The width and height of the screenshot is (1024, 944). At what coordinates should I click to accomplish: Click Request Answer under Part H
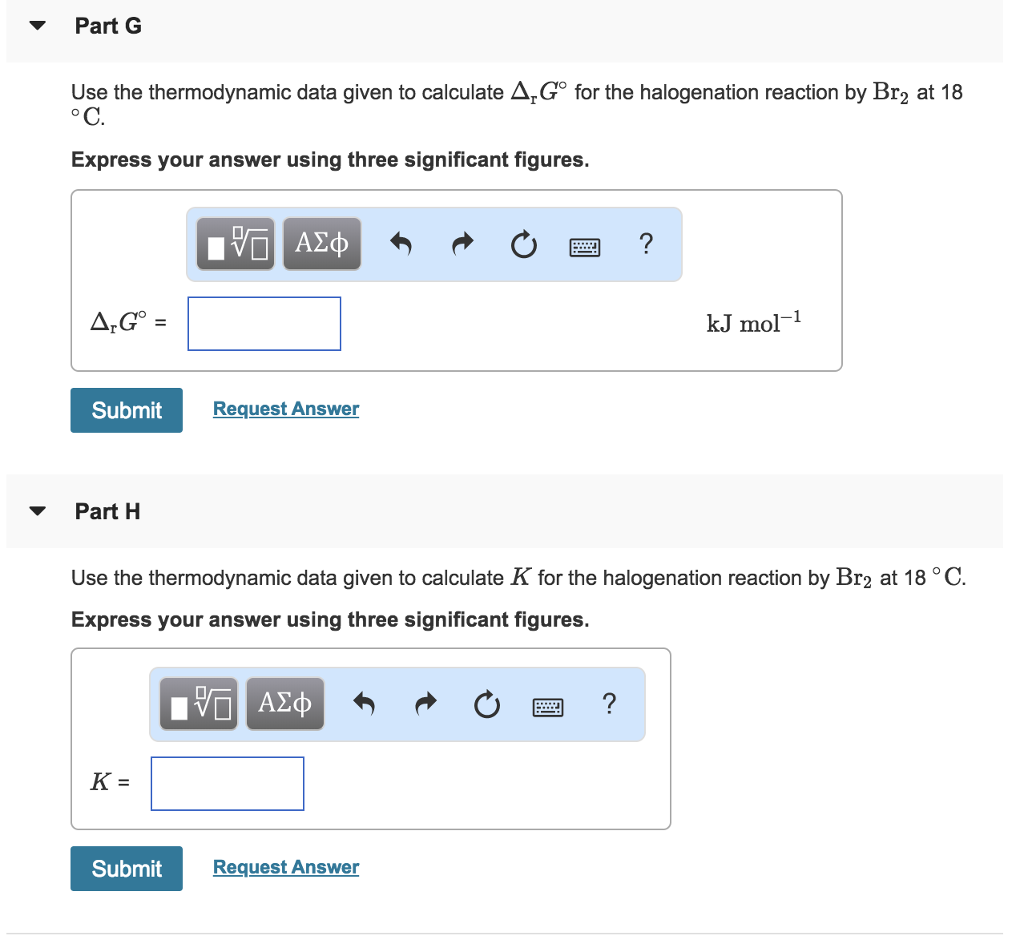pos(285,866)
